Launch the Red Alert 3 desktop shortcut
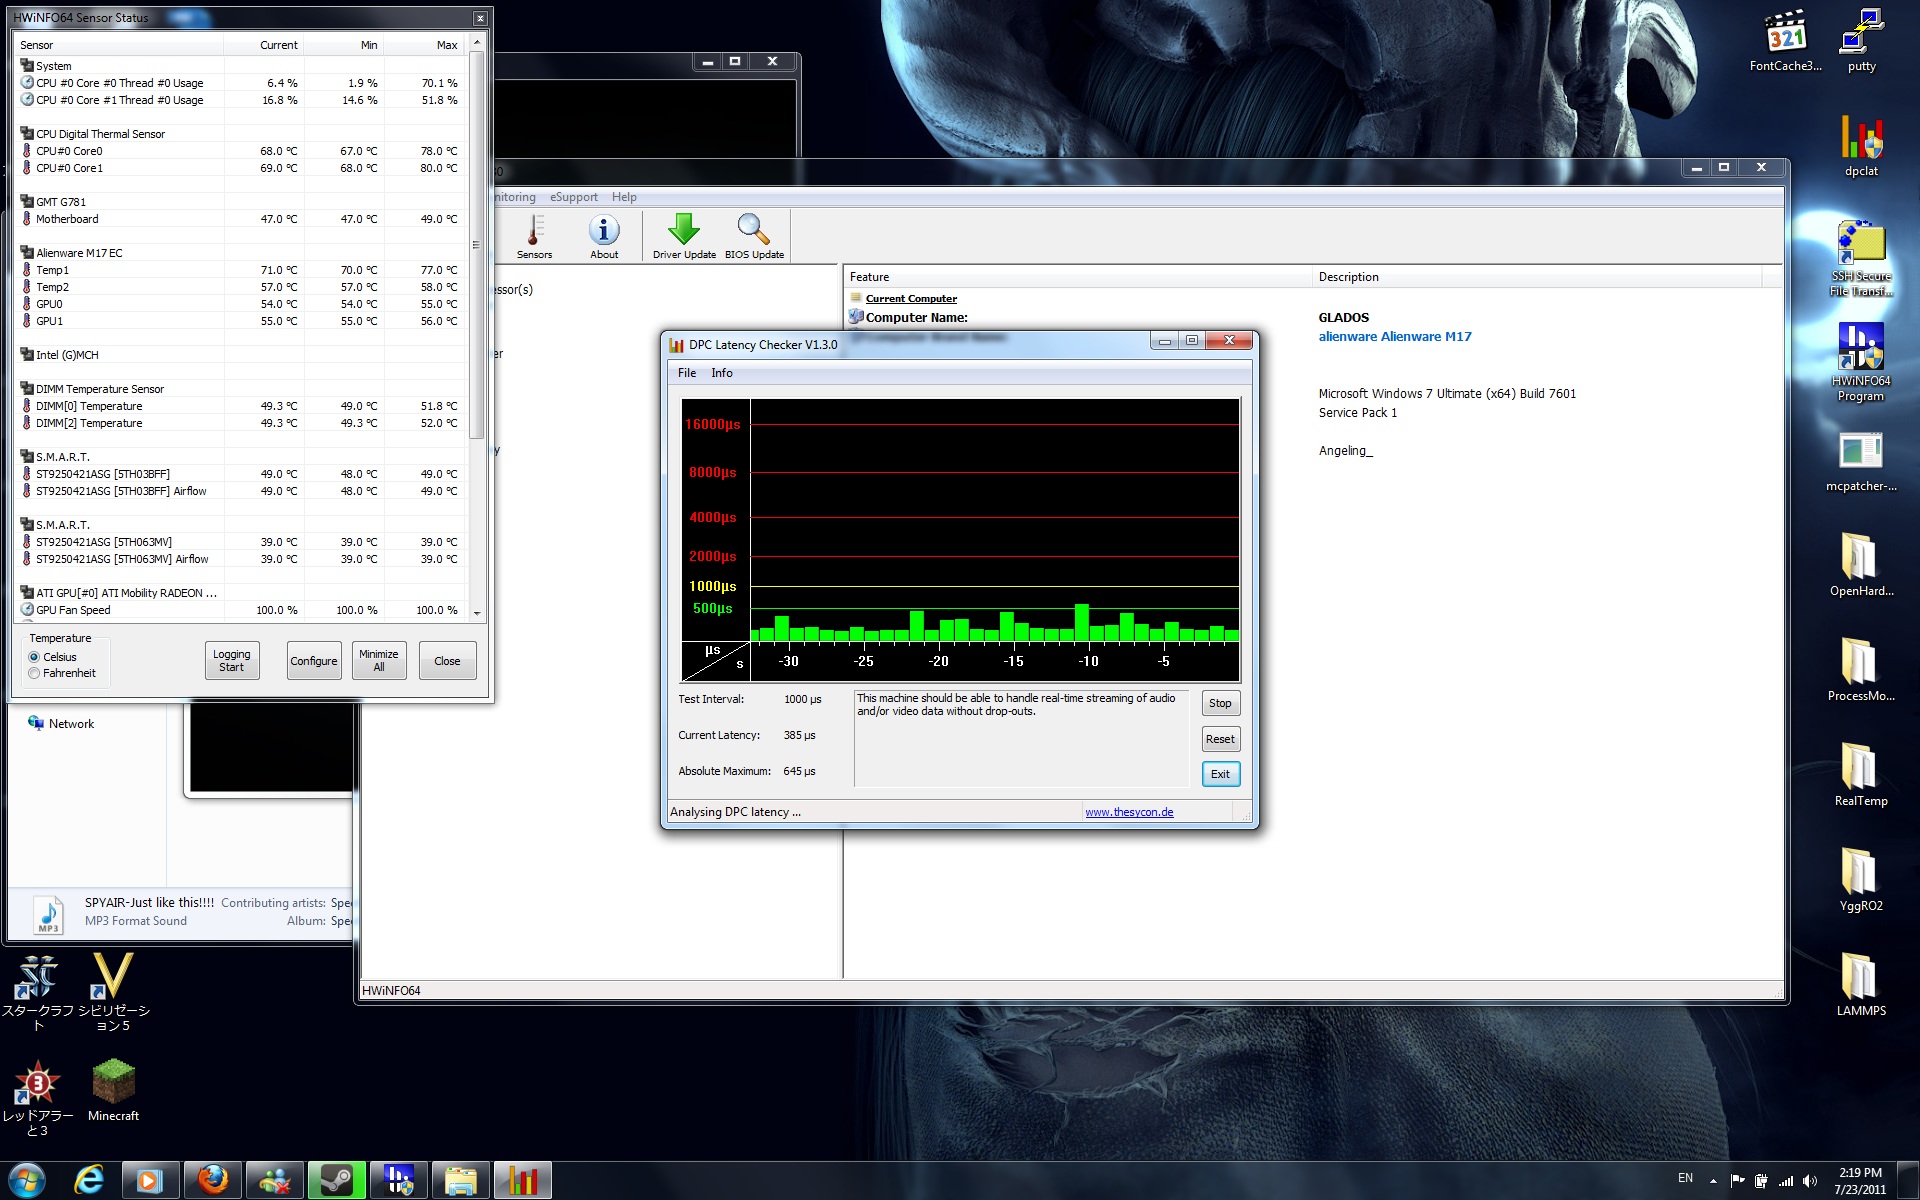The image size is (1920, 1200). (x=38, y=1098)
